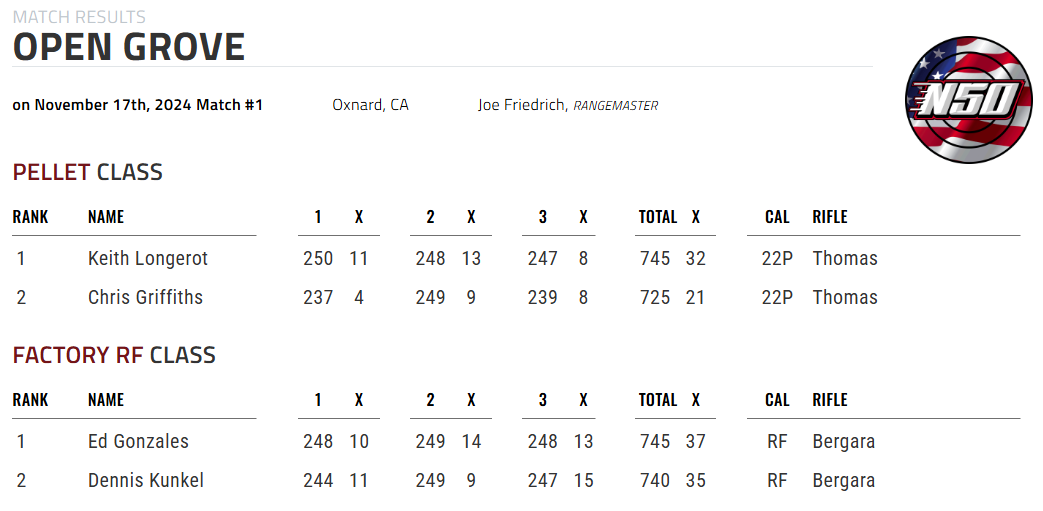Select shooter name Chris Griffiths
1043x511 pixels.
(x=145, y=297)
